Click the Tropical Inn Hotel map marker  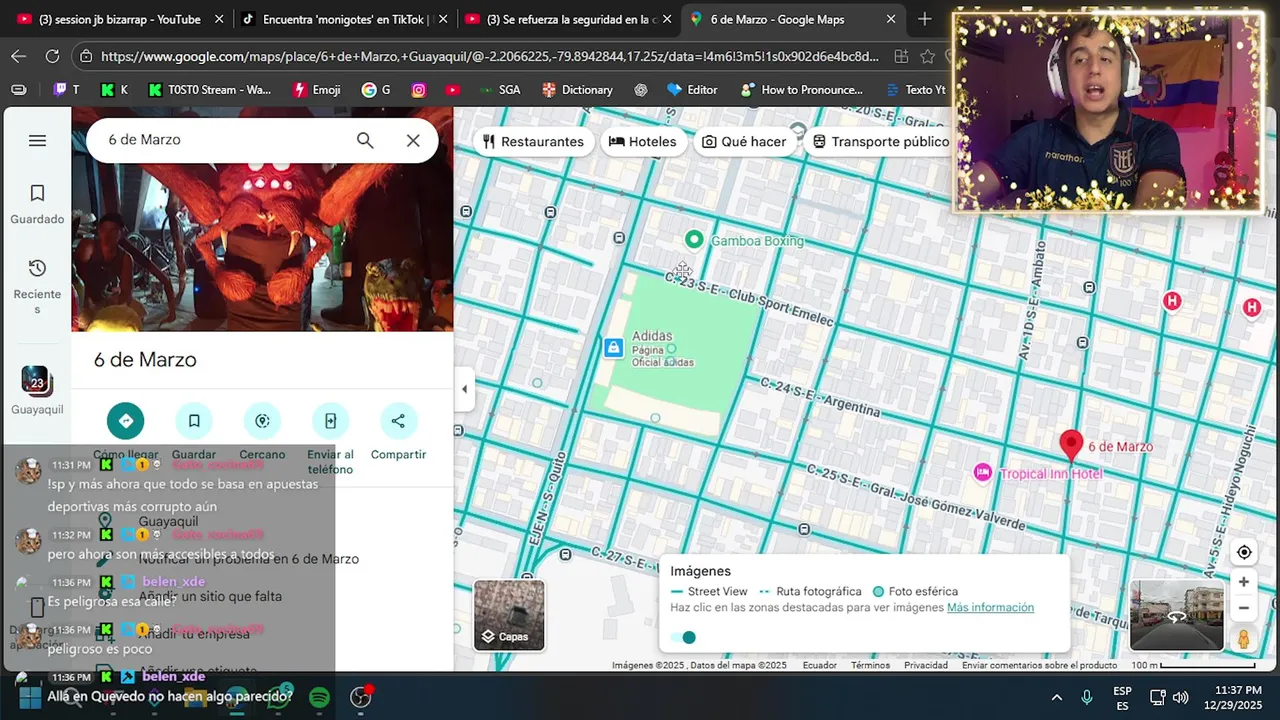pyautogui.click(x=983, y=473)
